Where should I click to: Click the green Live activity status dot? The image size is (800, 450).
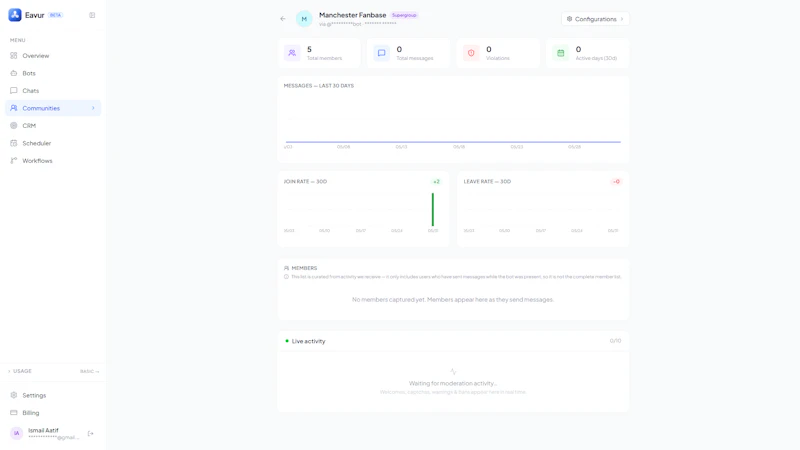[287, 341]
